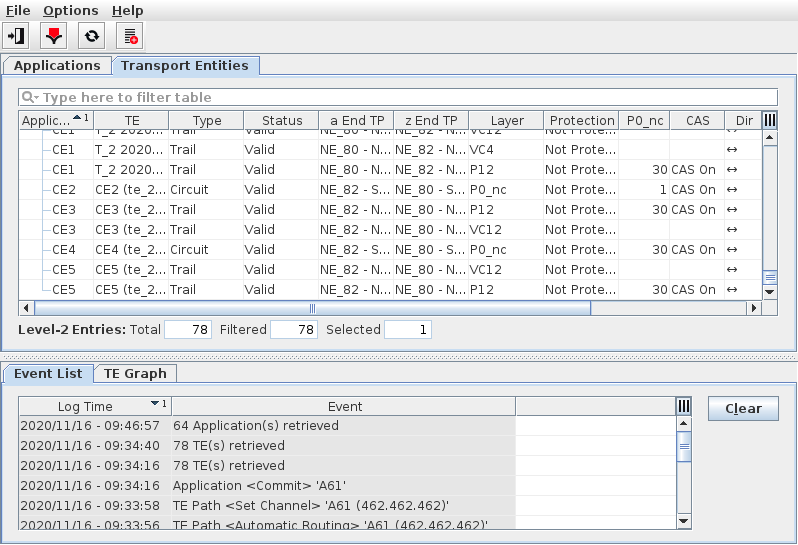Open column chooser icon in transport entities table
This screenshot has height=545, width=798.
769,120
